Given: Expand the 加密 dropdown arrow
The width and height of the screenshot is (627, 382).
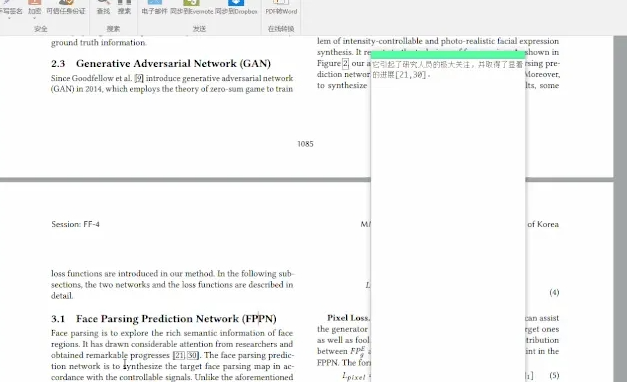Looking at the screenshot, I should tap(34, 18).
